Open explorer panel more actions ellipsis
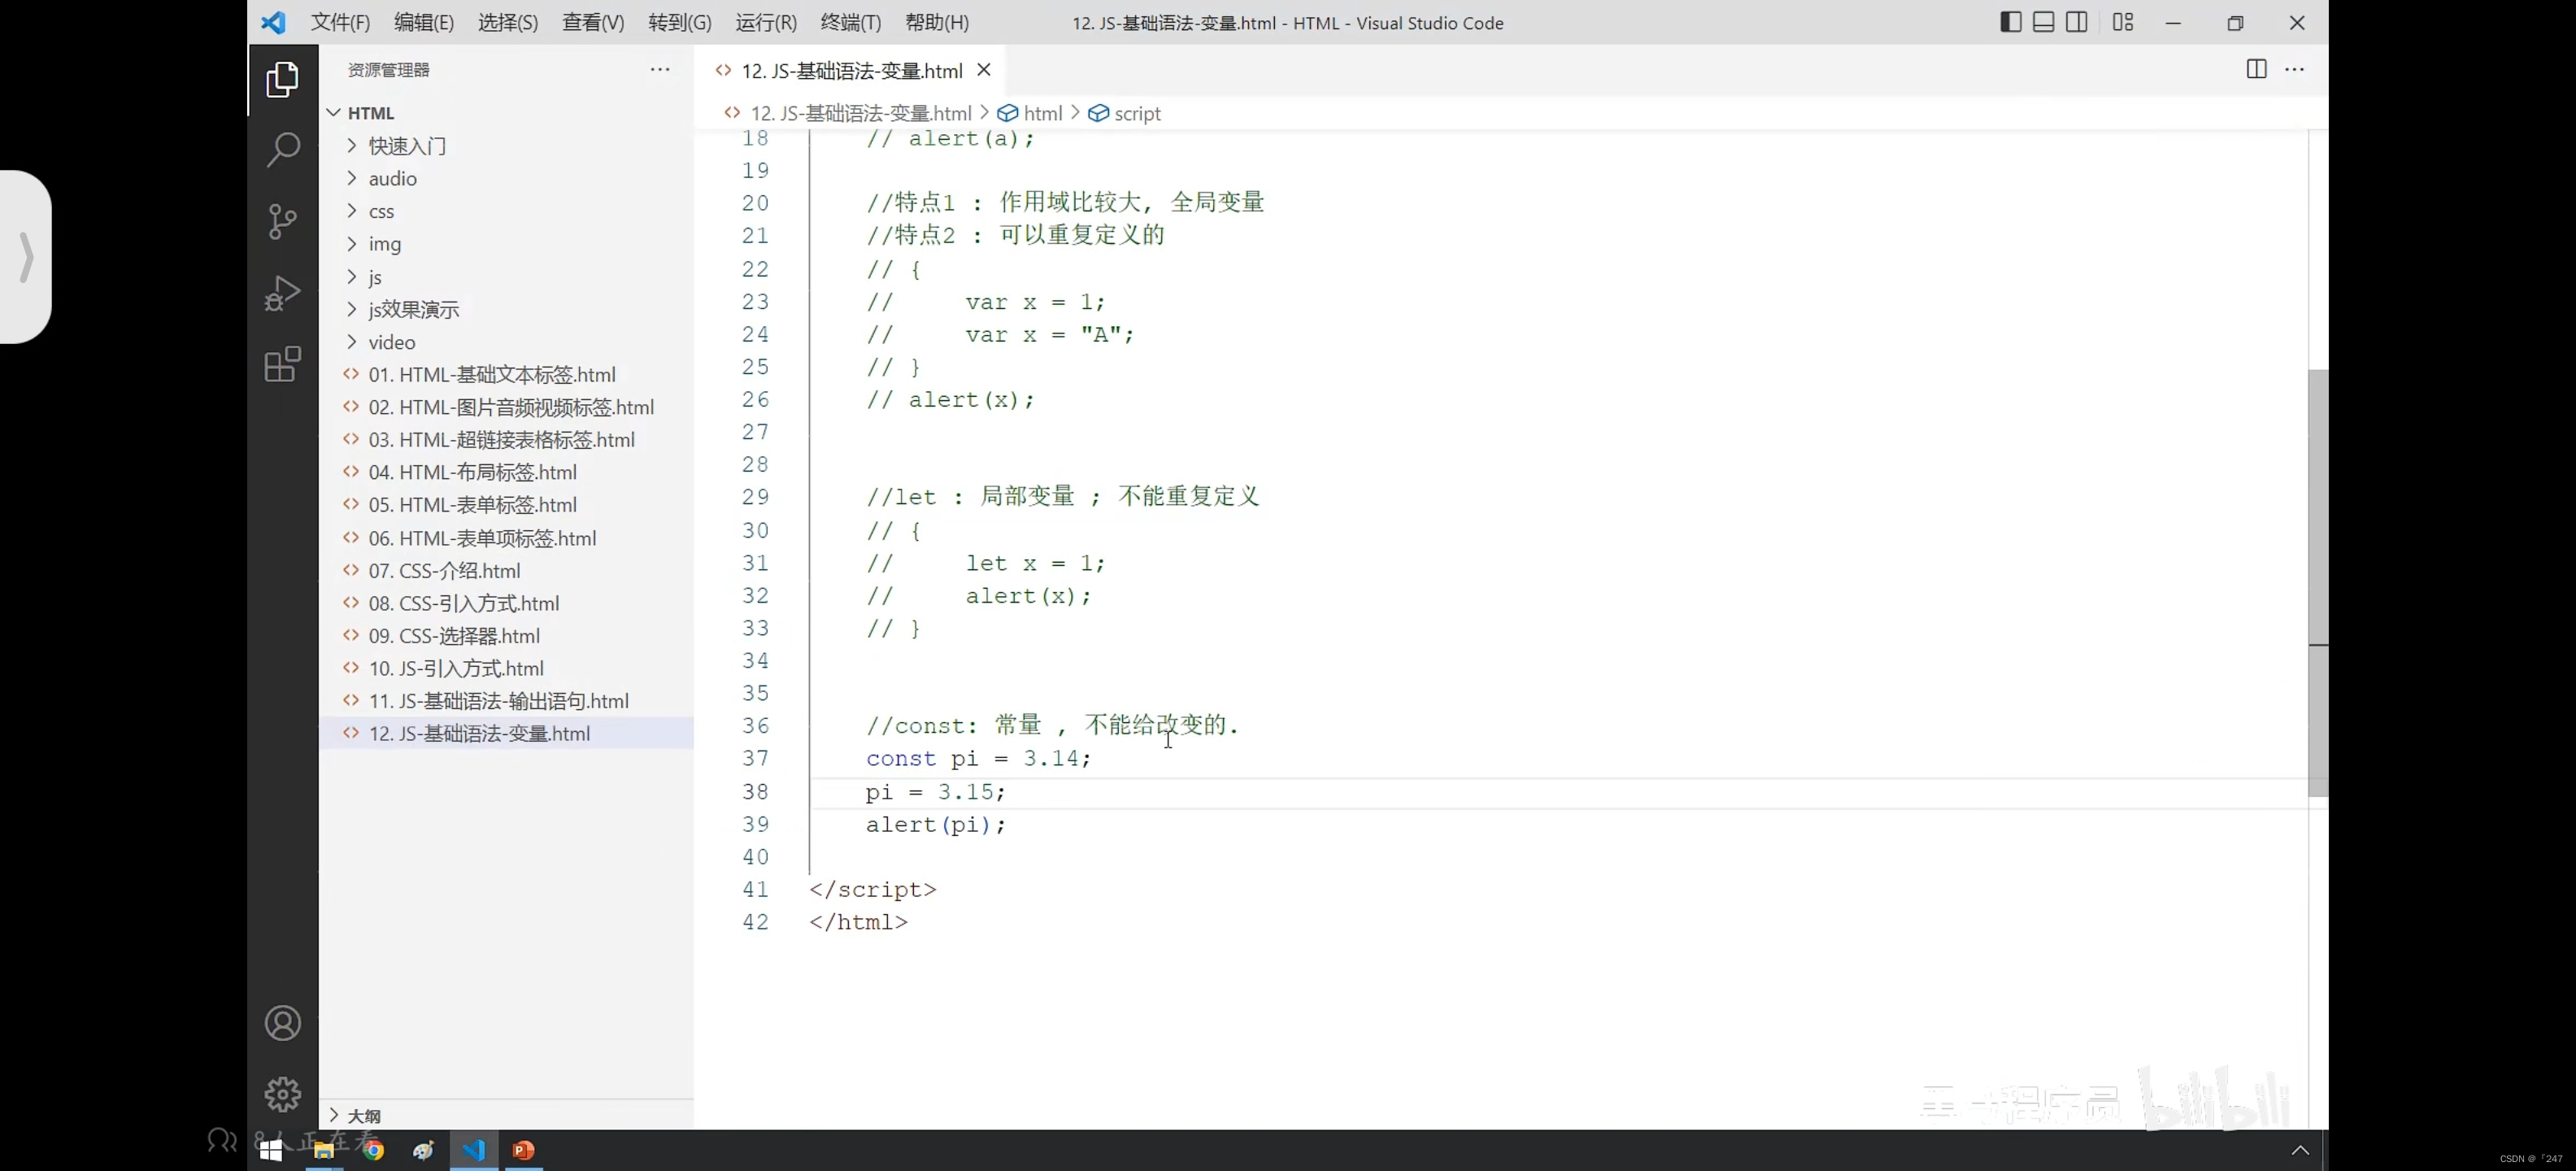Screen dimensions: 2576x1171 pos(660,69)
